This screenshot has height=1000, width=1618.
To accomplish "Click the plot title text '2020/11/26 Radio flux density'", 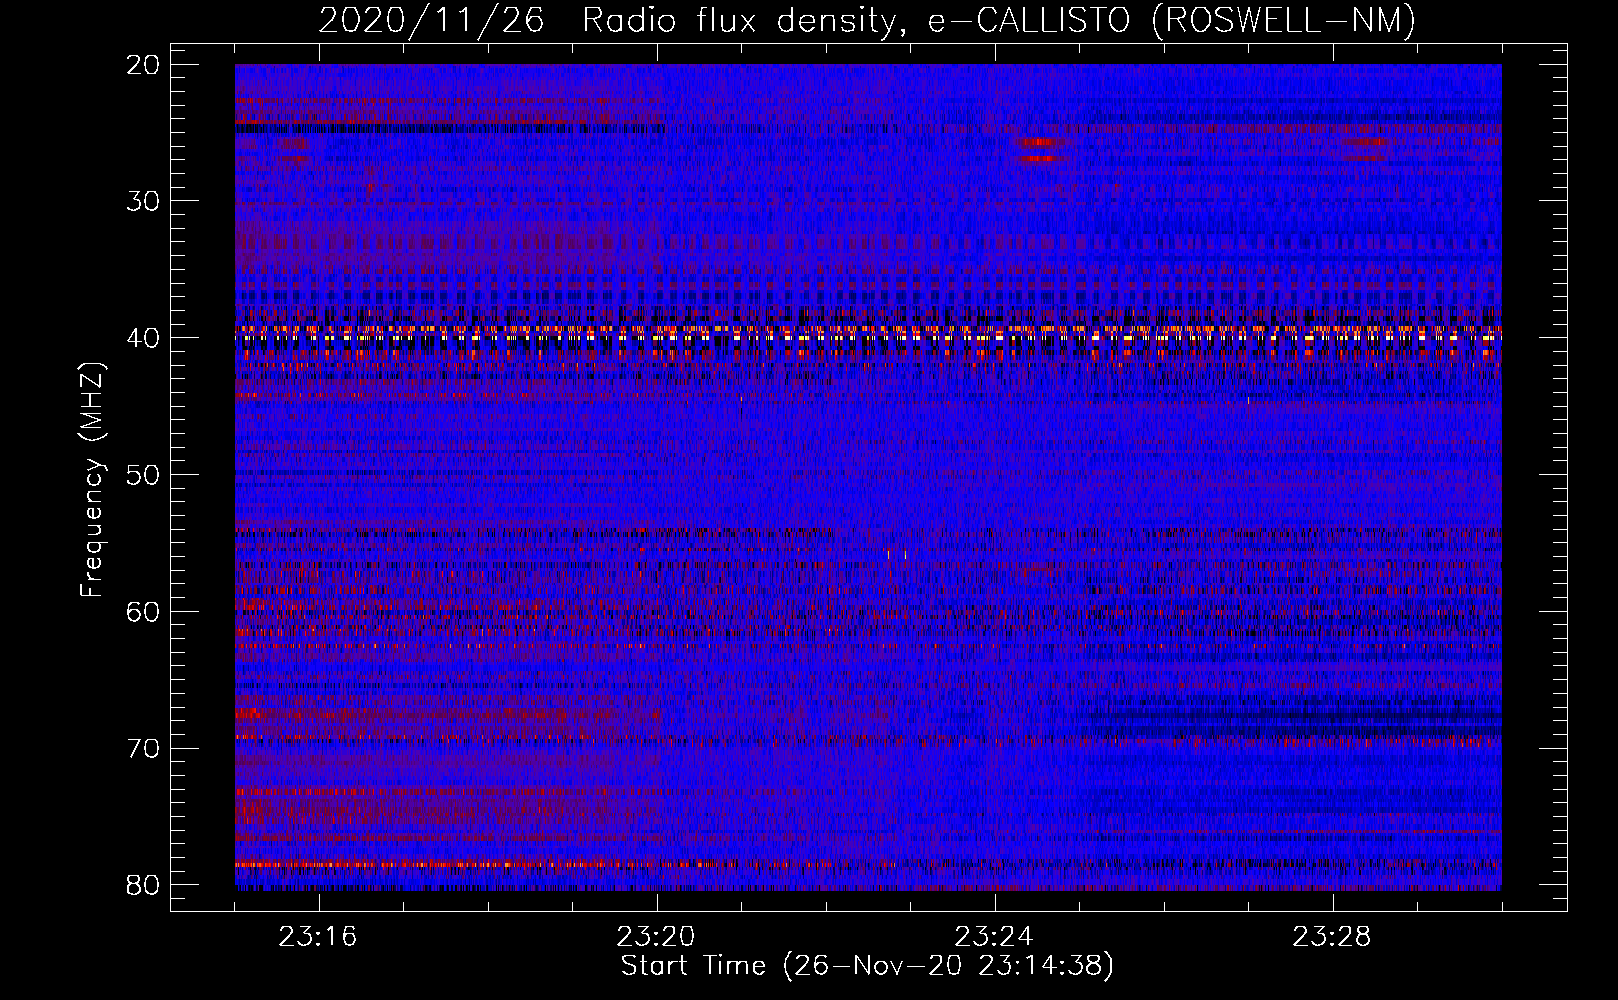I will [607, 20].
